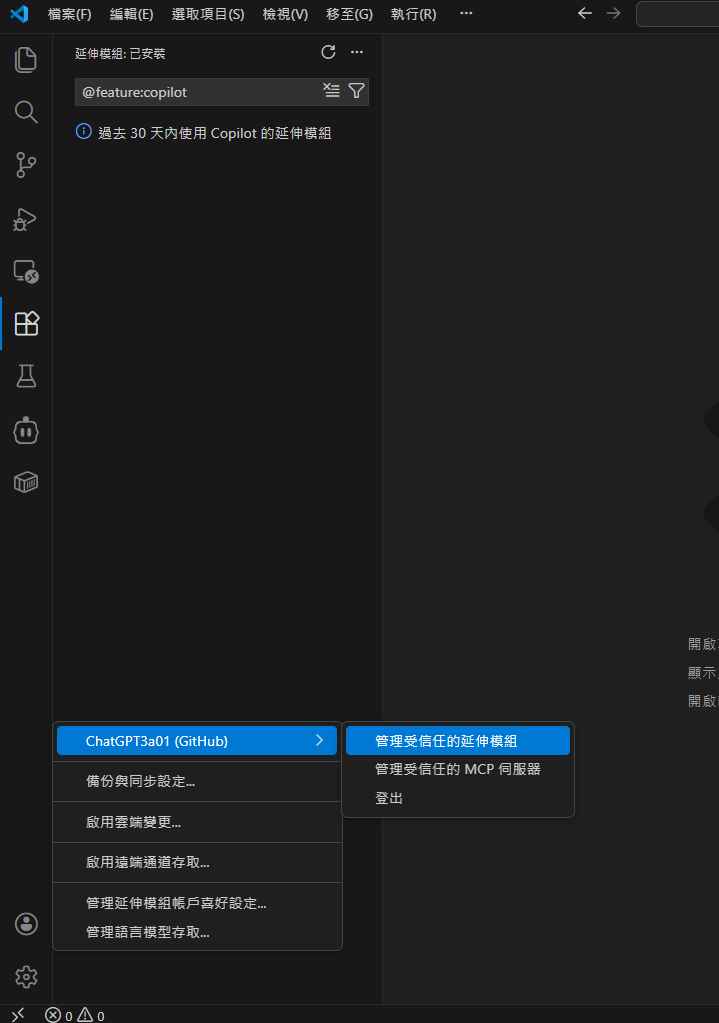Screen dimensions: 719x1023
Task: Go forward with the right arrow
Action: [x=613, y=14]
